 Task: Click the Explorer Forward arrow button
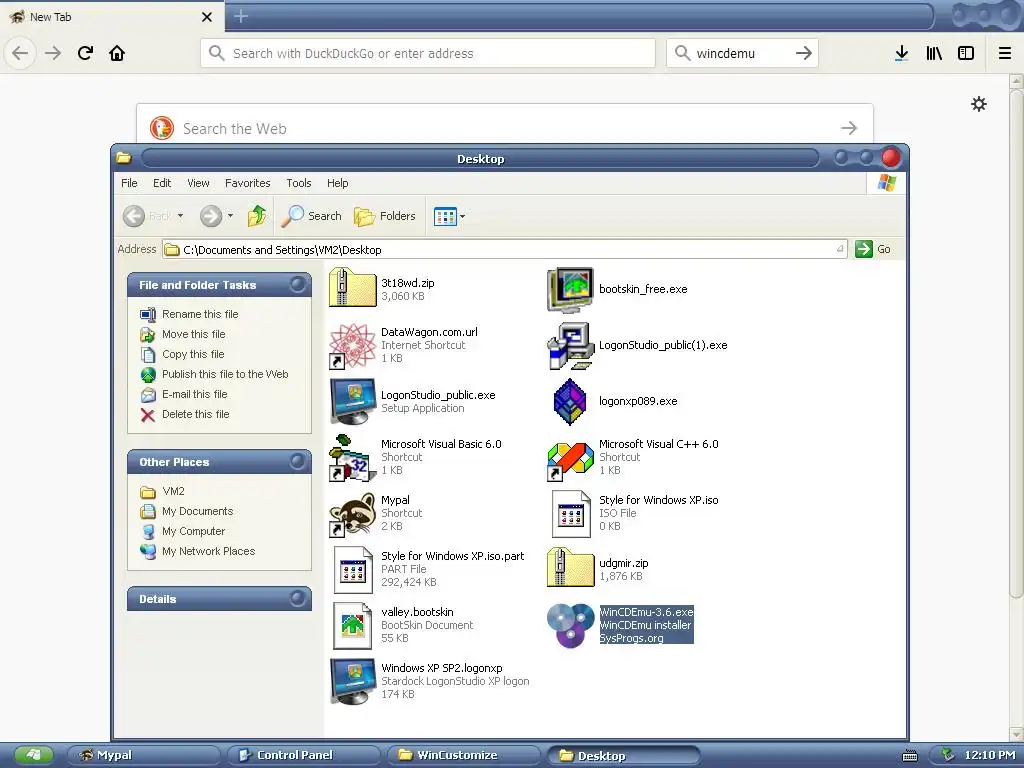click(210, 216)
